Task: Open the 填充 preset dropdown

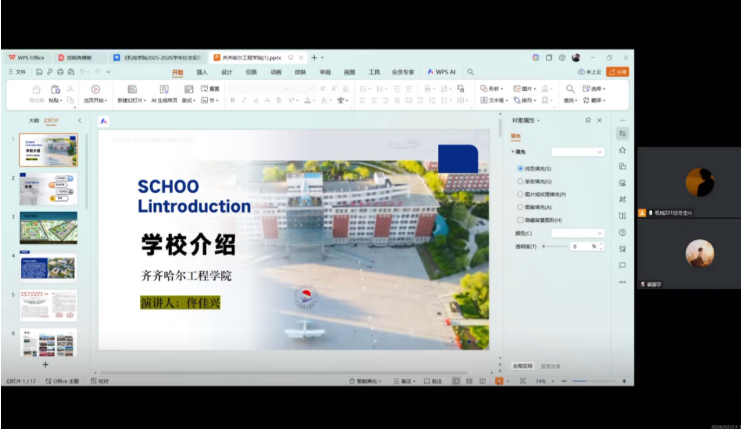Action: click(x=578, y=152)
